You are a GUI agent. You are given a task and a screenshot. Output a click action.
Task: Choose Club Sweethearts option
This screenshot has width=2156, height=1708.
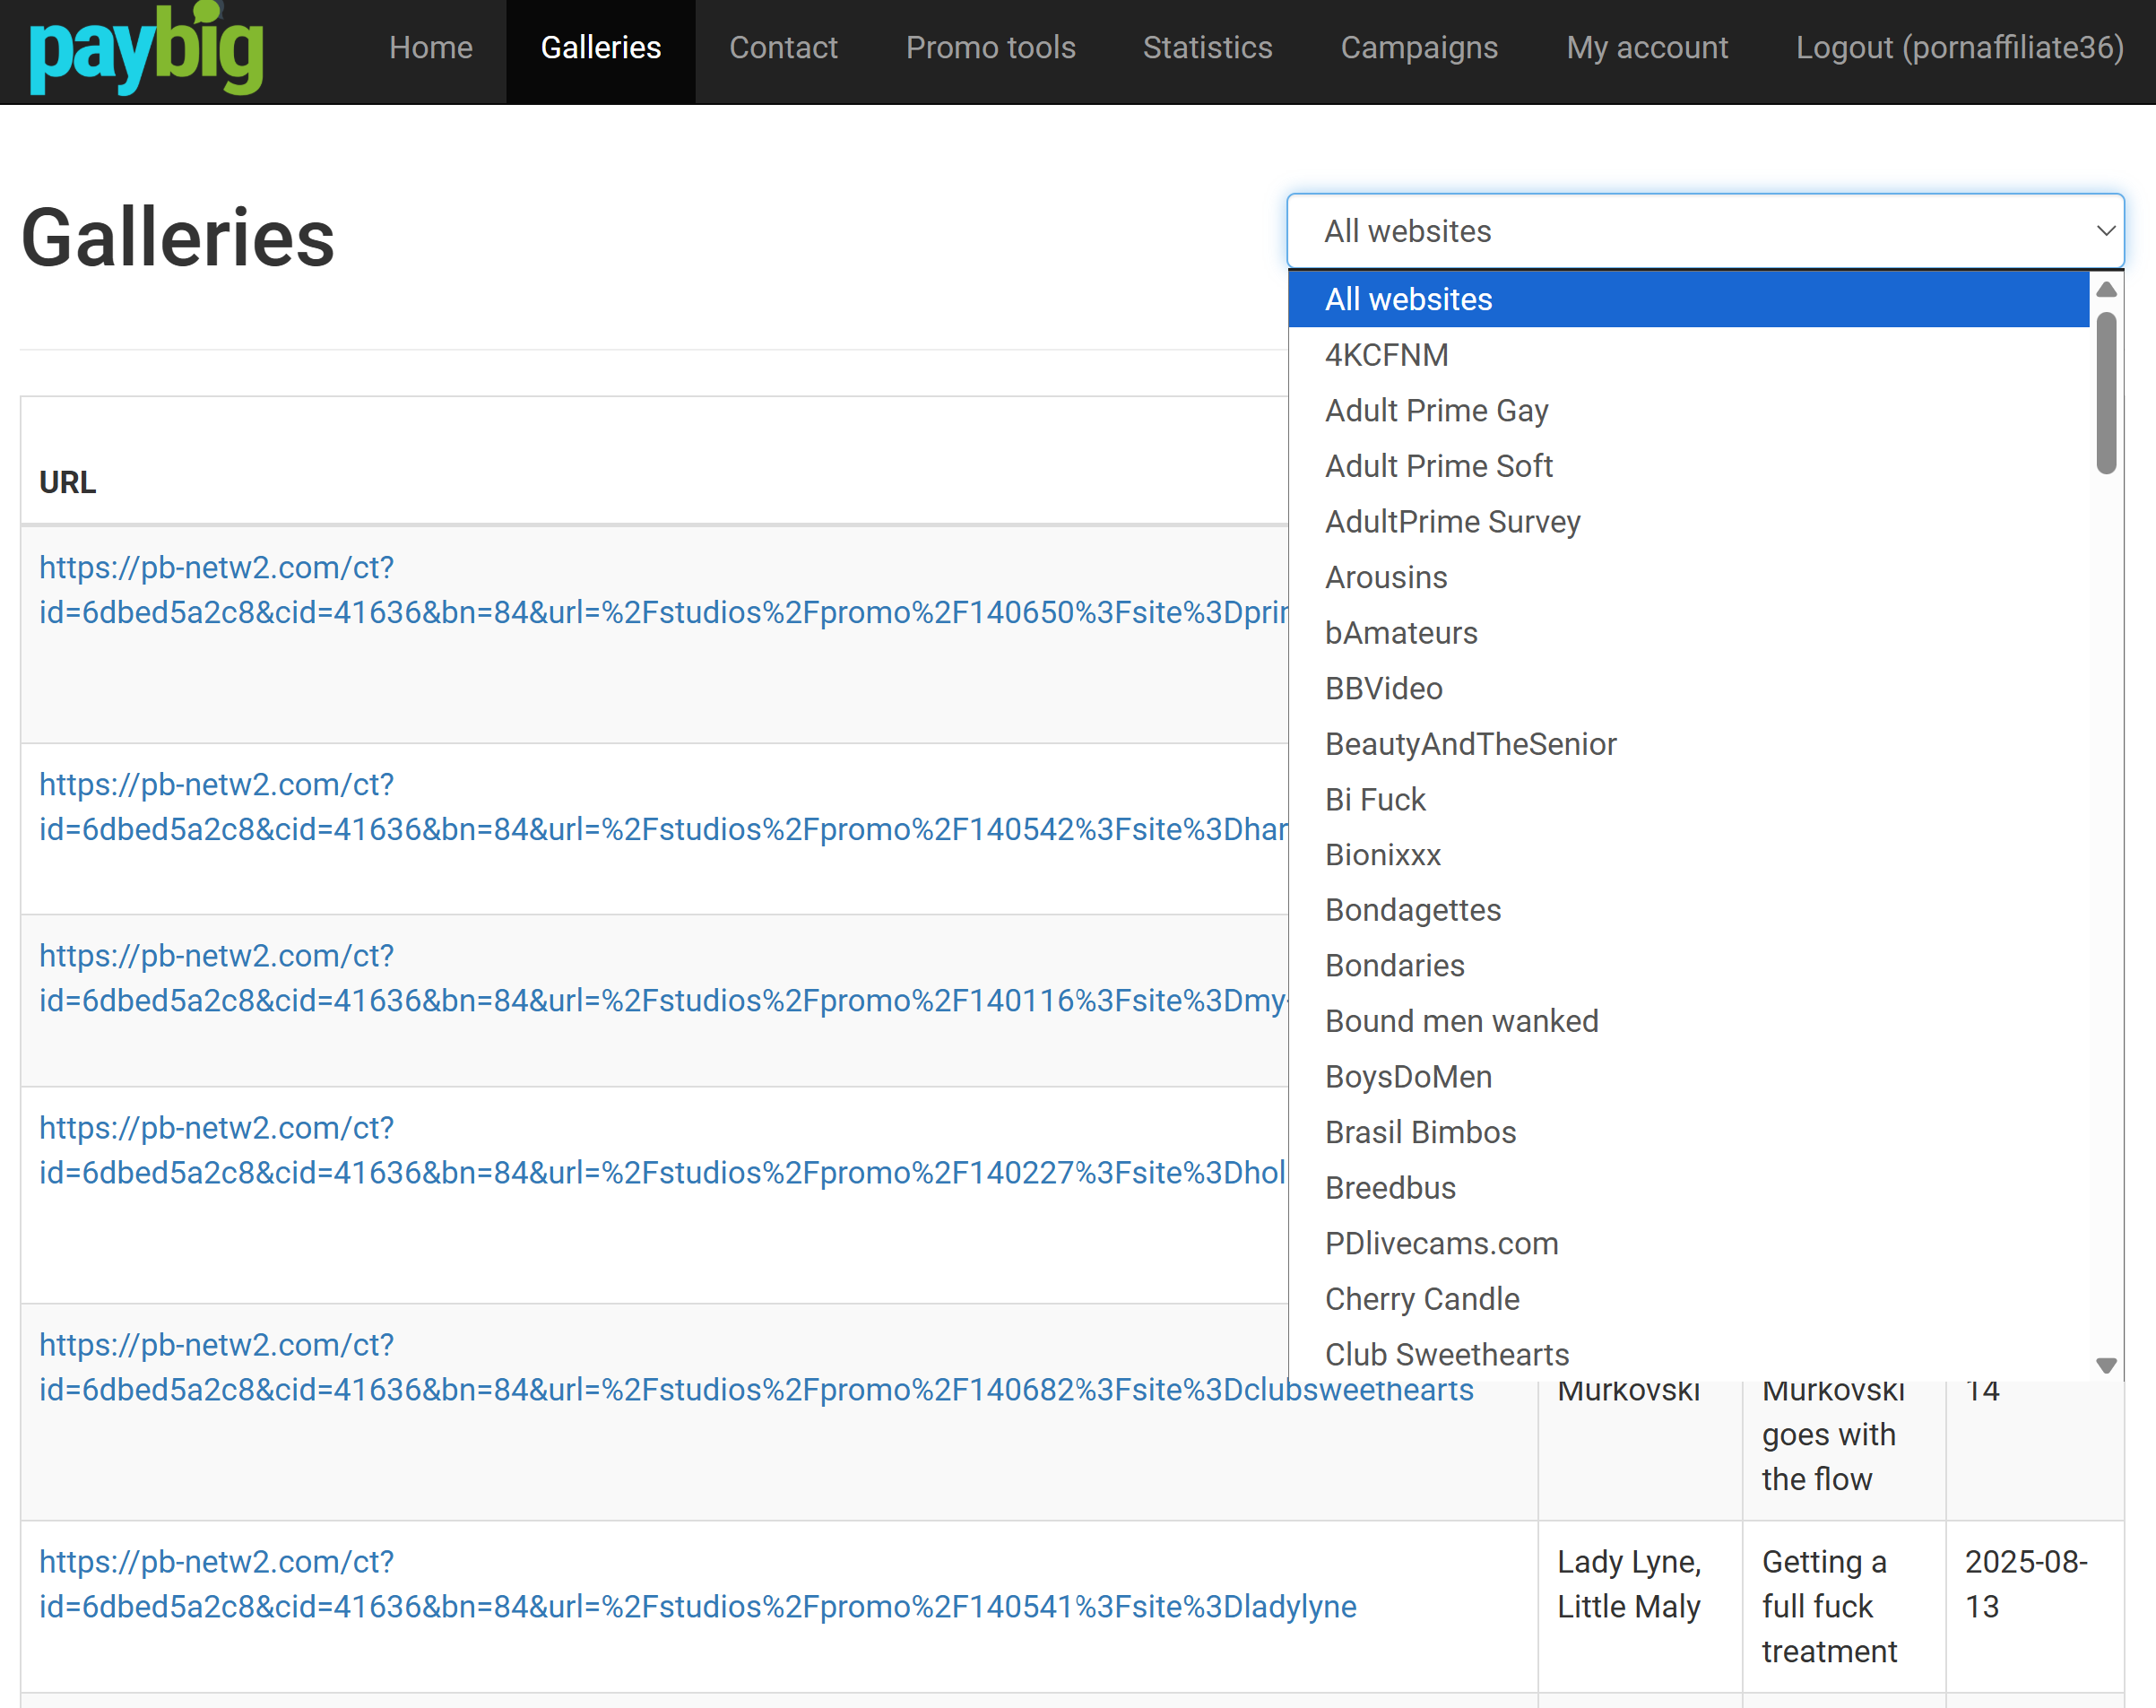click(x=1688, y=1354)
